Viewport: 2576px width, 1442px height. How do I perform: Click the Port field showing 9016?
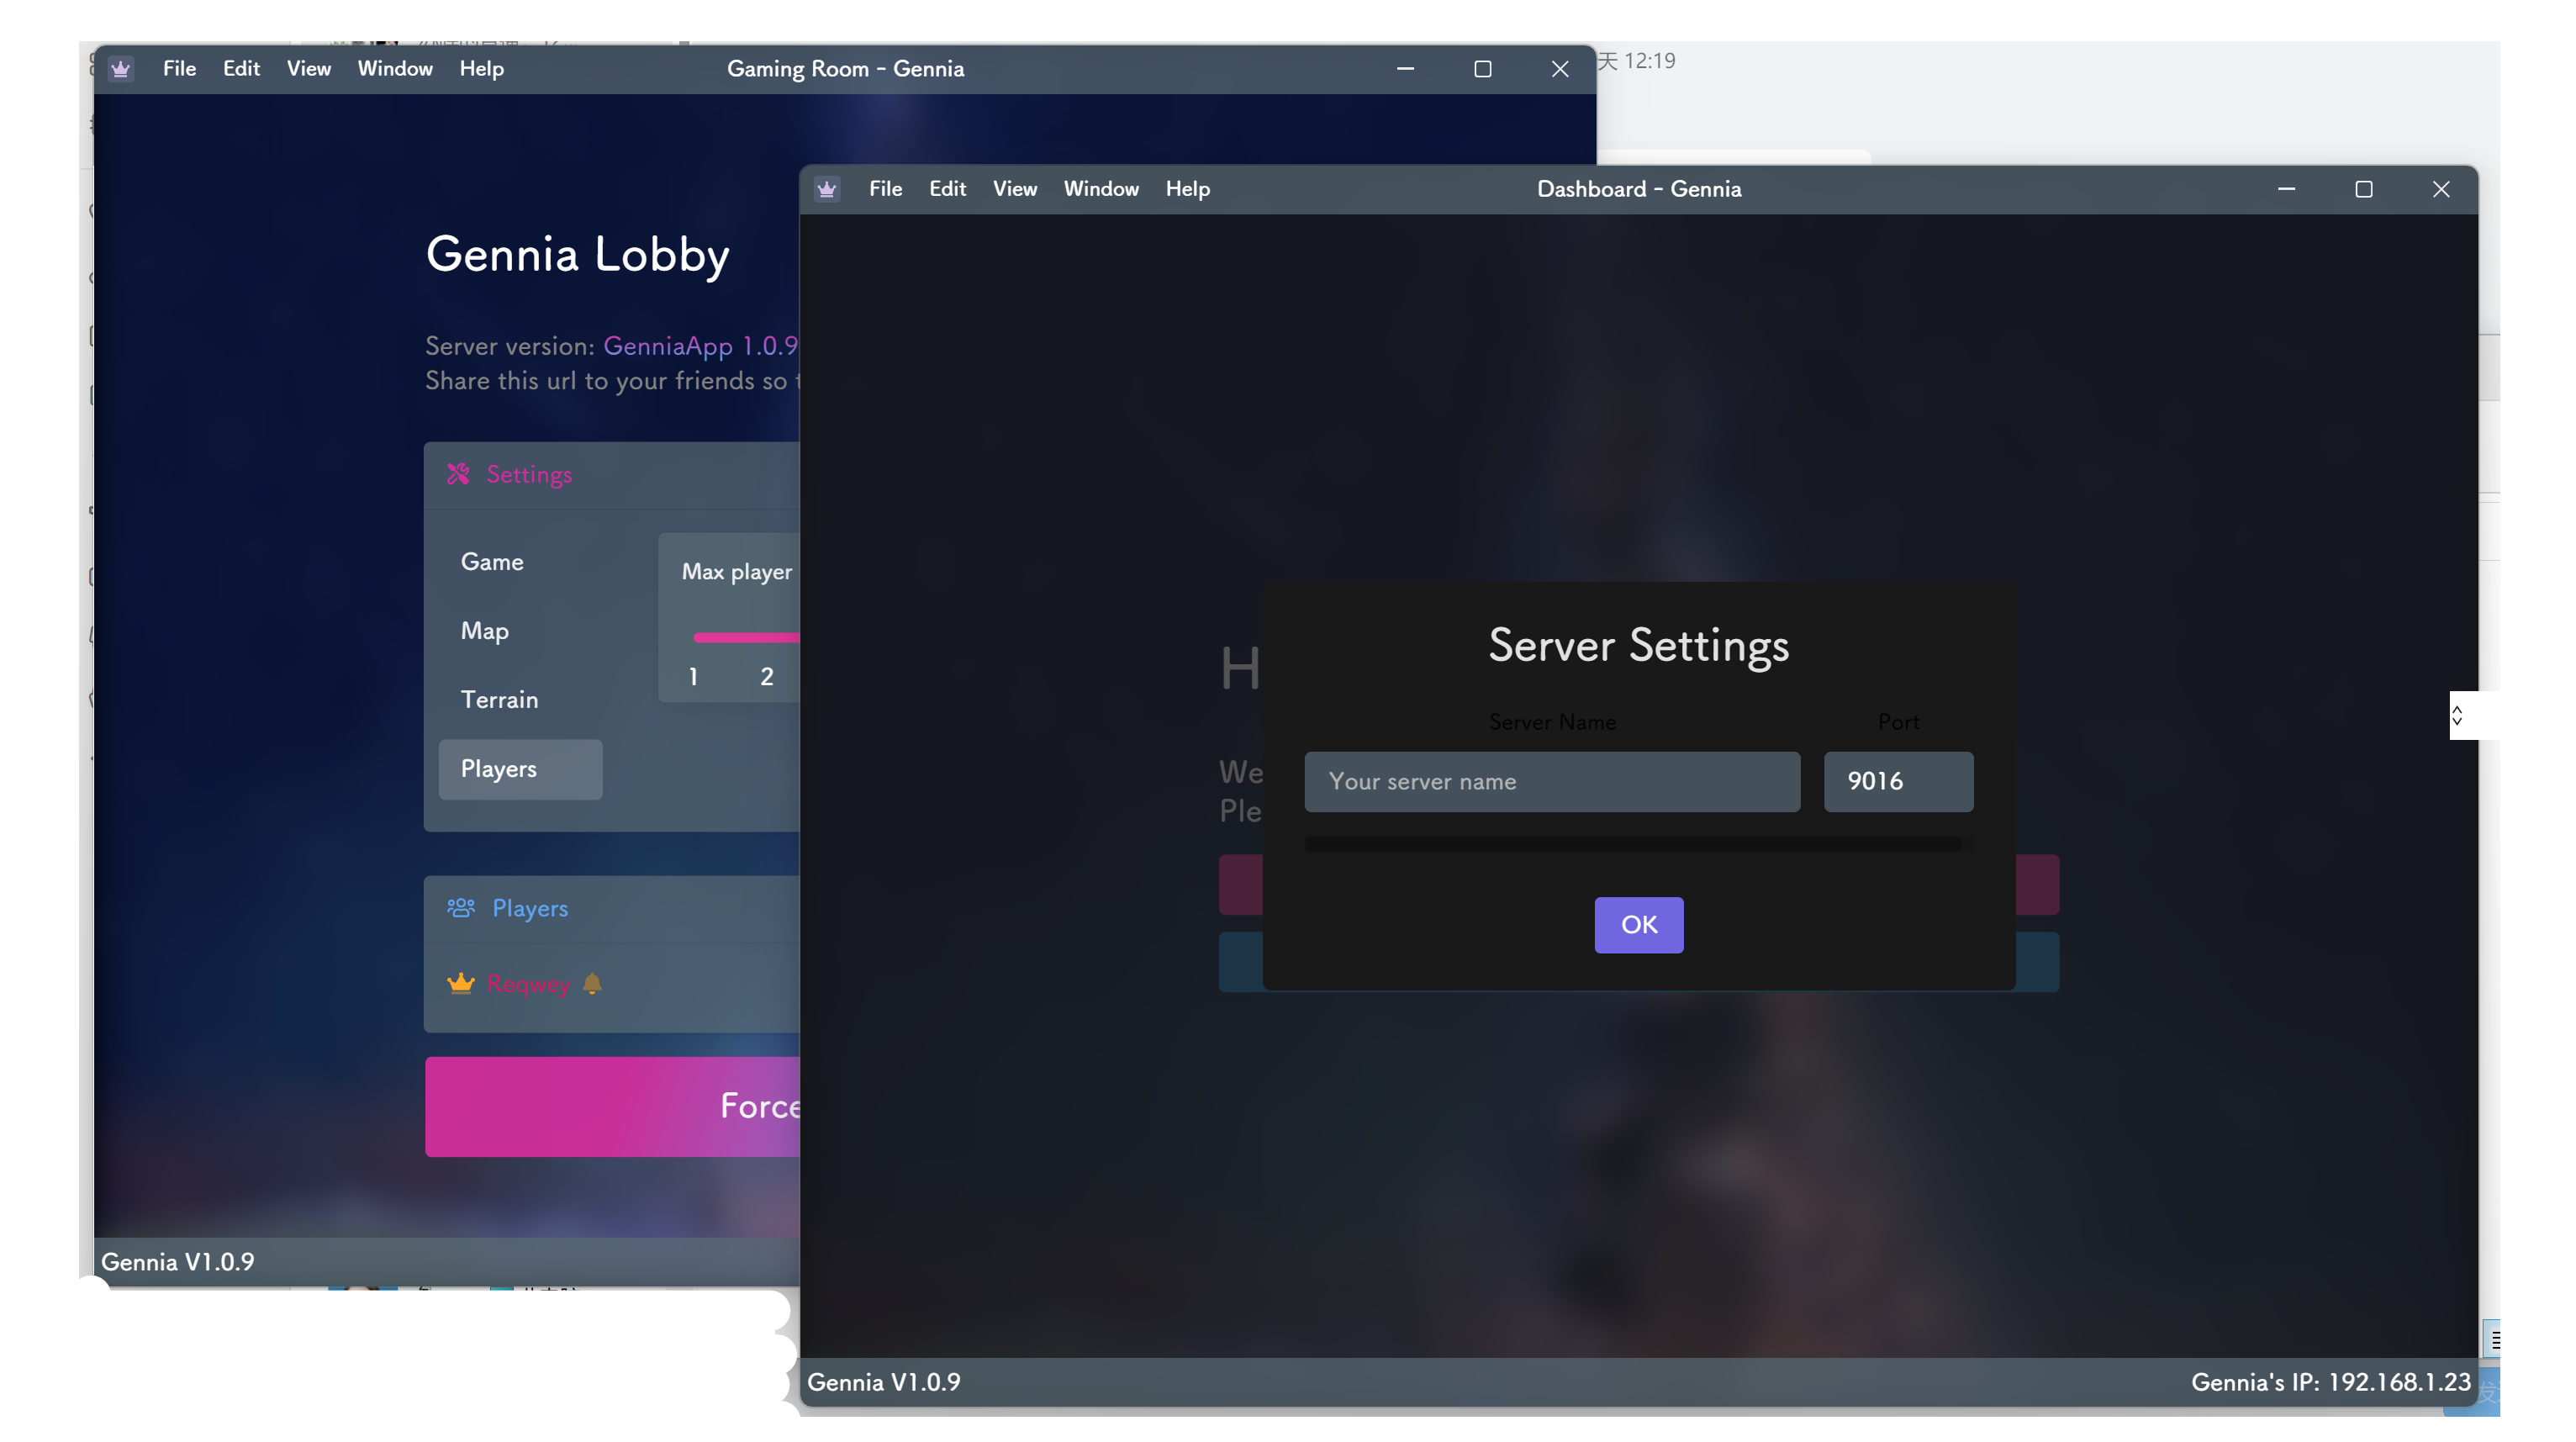coord(1897,782)
